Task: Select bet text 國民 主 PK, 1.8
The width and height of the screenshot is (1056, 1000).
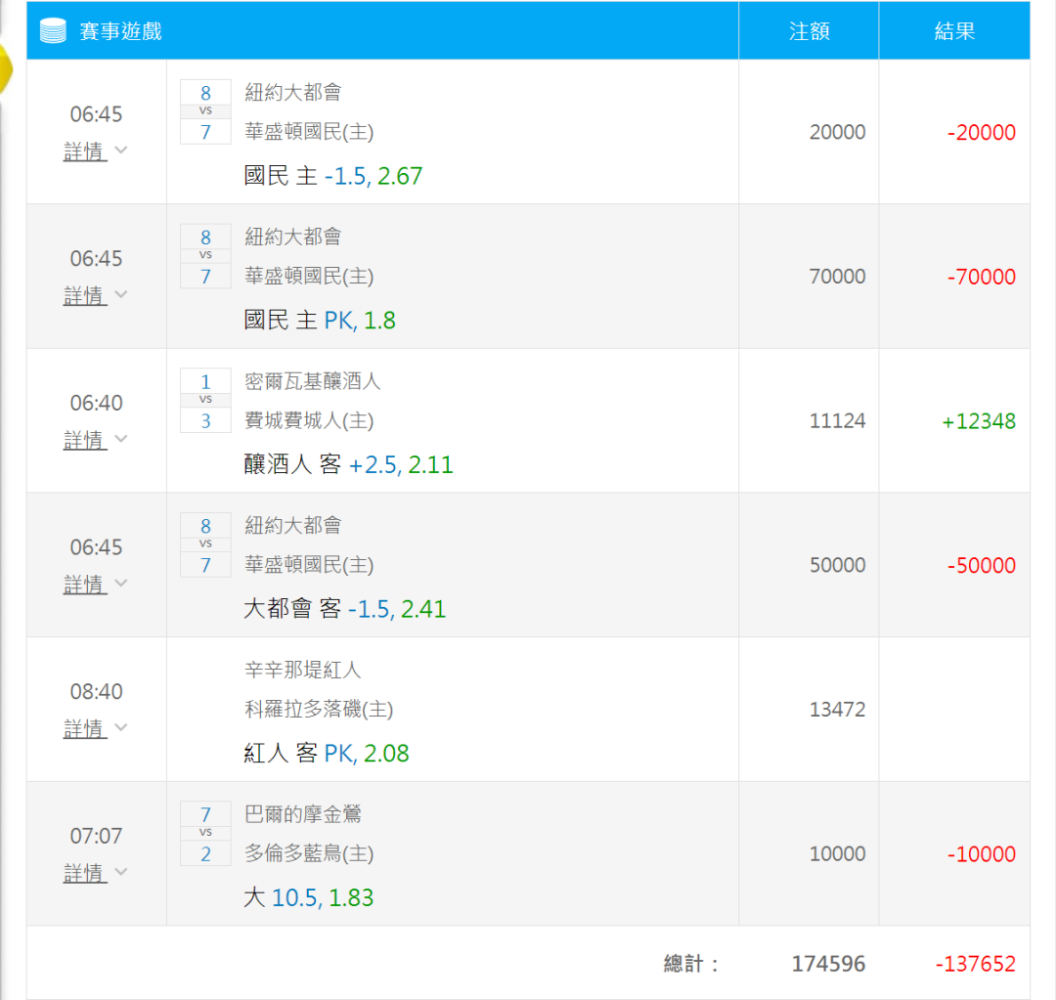Action: 319,320
